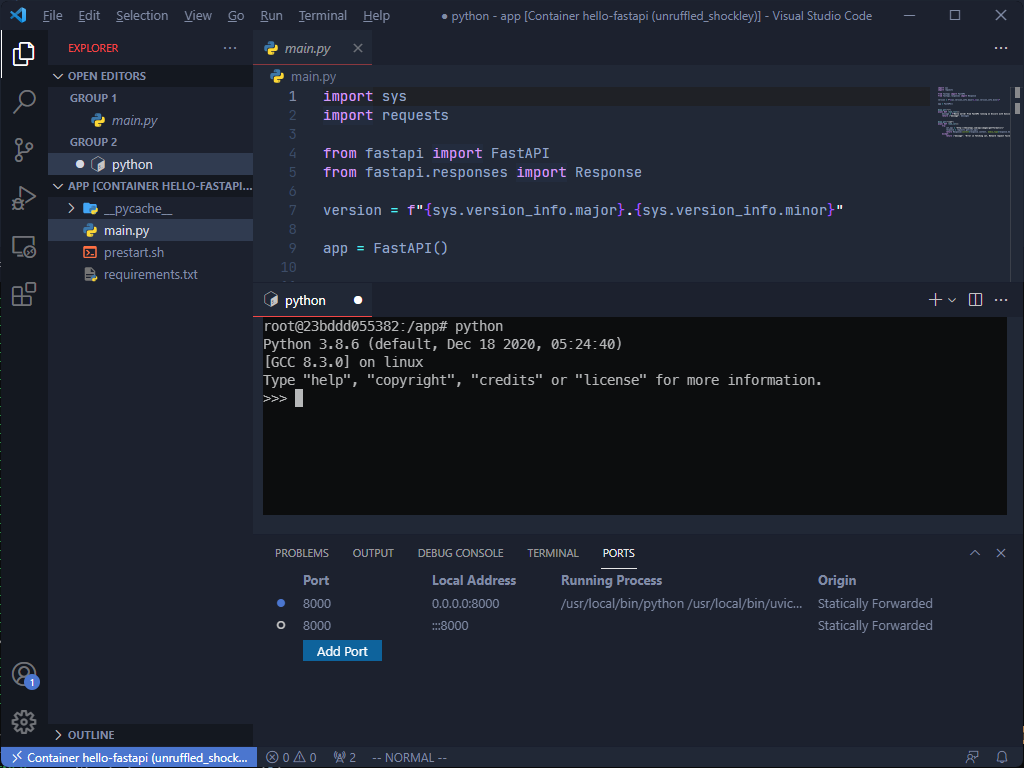Click the Running Process column header
This screenshot has height=768, width=1024.
(611, 581)
